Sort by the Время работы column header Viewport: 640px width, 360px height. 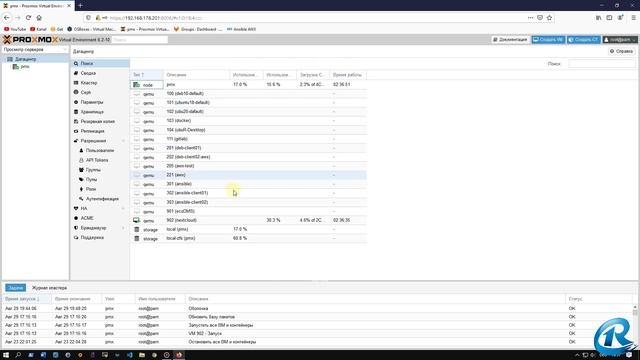pyautogui.click(x=348, y=75)
